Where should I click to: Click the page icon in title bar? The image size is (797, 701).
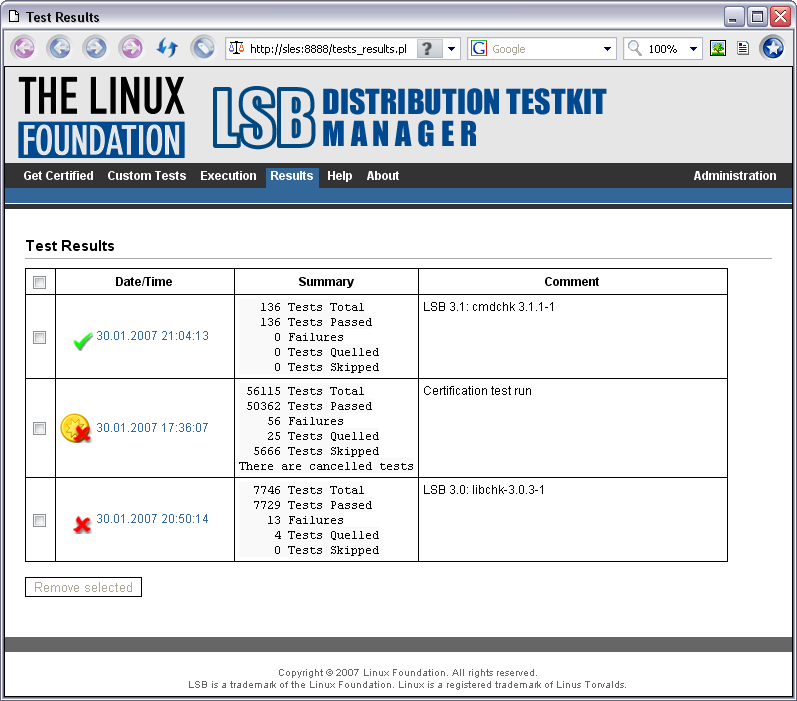(x=14, y=16)
